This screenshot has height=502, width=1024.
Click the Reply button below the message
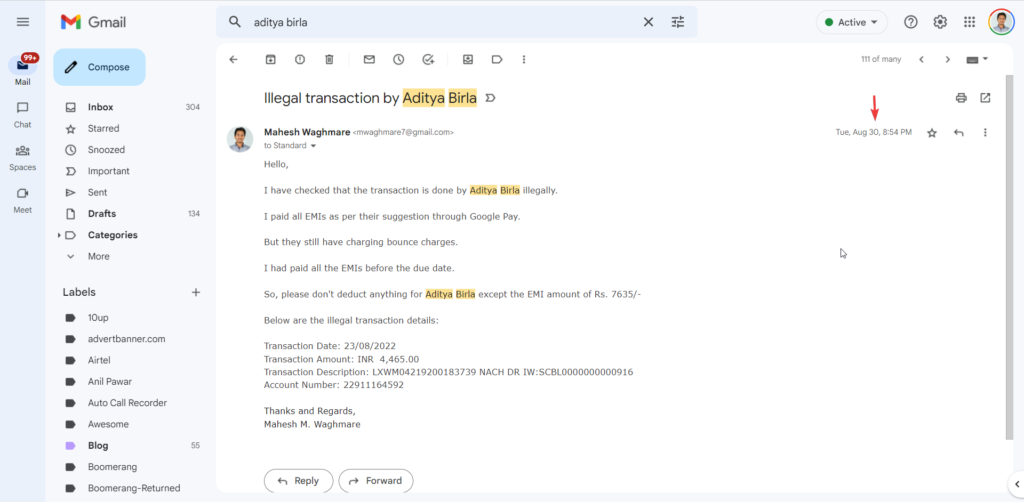point(298,481)
